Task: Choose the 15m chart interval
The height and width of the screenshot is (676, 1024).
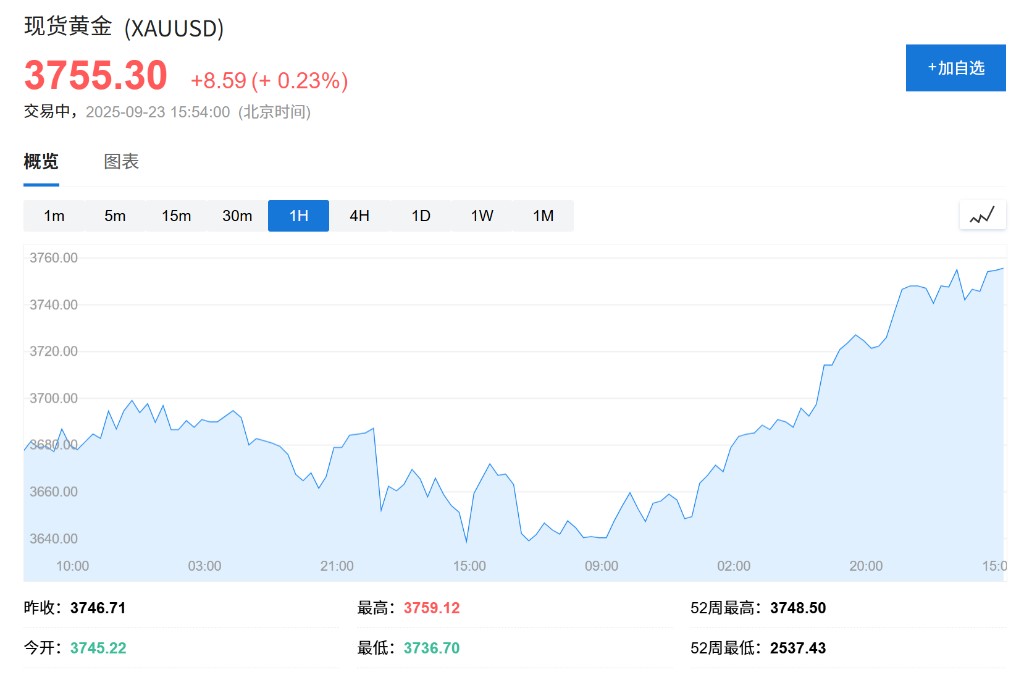Action: (176, 216)
